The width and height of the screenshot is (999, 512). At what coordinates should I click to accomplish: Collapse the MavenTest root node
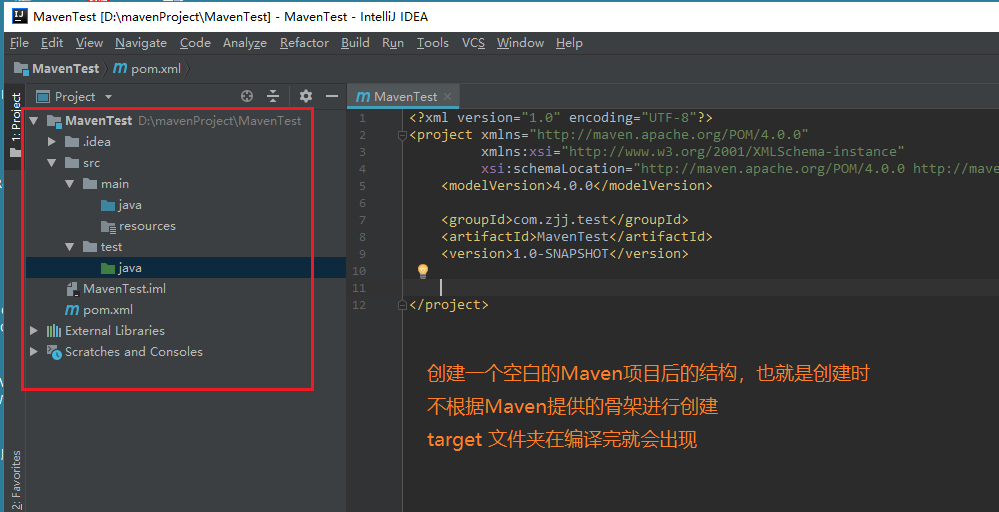[34, 120]
